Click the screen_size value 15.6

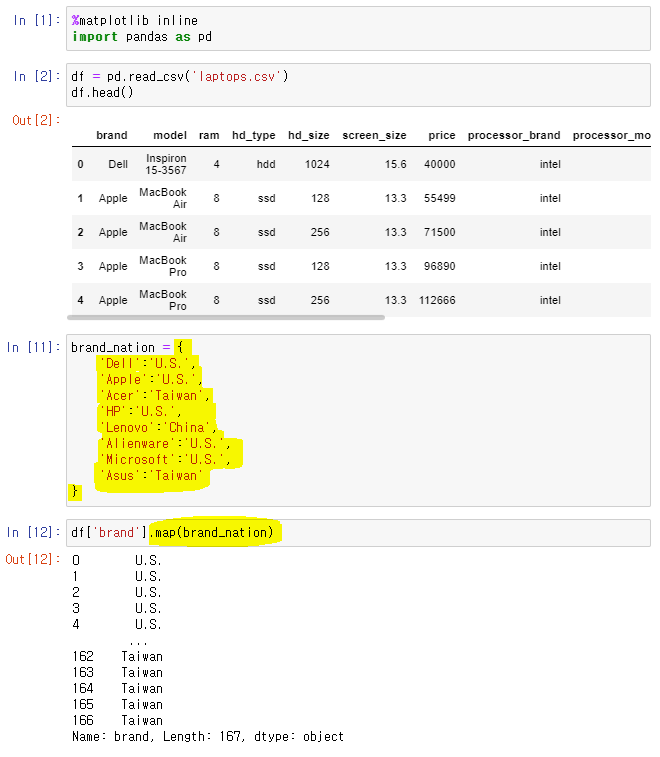[x=395, y=164]
